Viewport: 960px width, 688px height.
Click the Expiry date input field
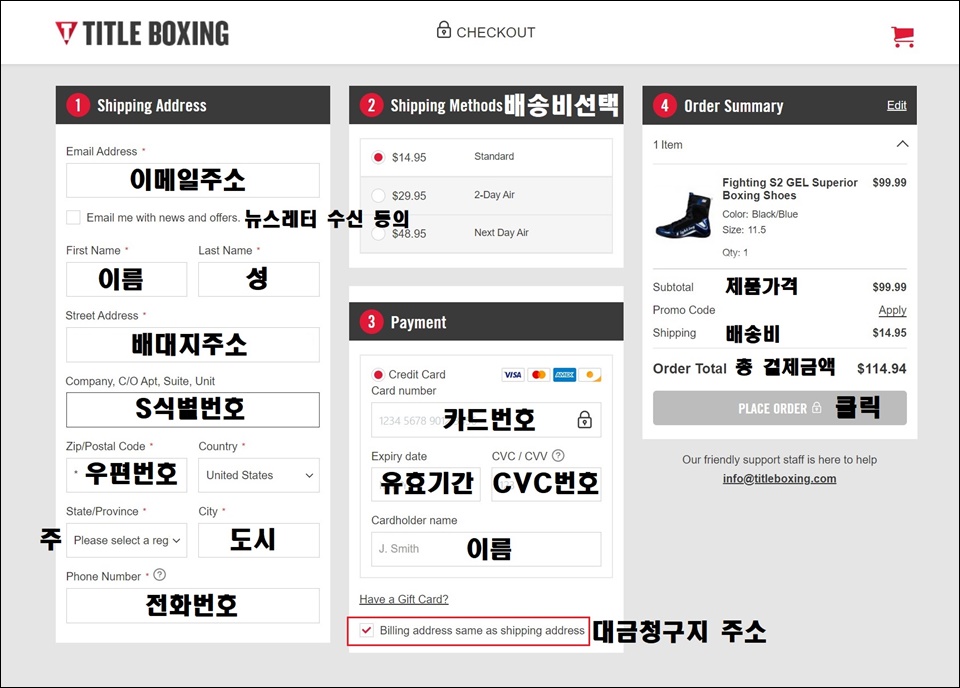click(x=426, y=484)
